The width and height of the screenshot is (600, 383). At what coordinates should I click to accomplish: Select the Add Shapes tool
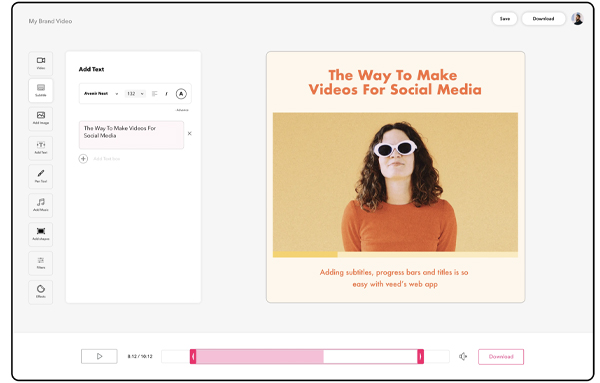click(x=41, y=234)
